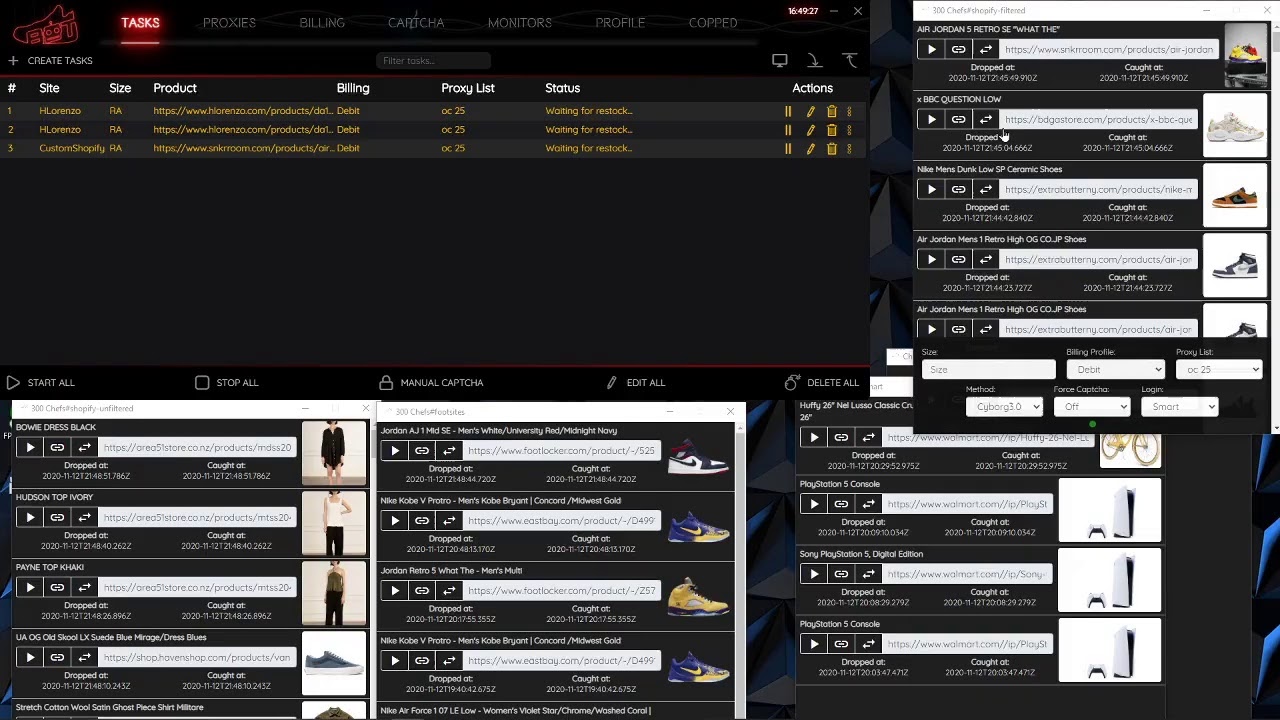1280x720 pixels.
Task: Click play for third extrabutterny Air Jordan 1 Retro
Action: click(x=932, y=329)
